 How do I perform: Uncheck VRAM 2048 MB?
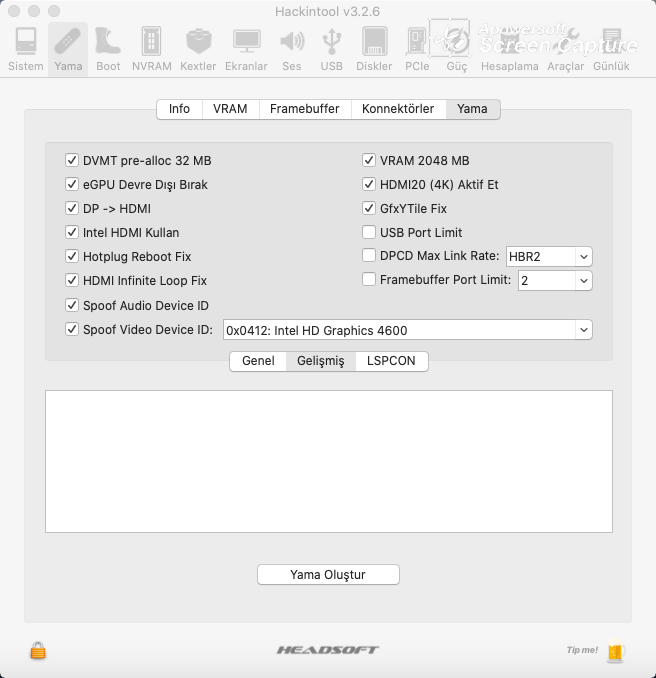(369, 160)
